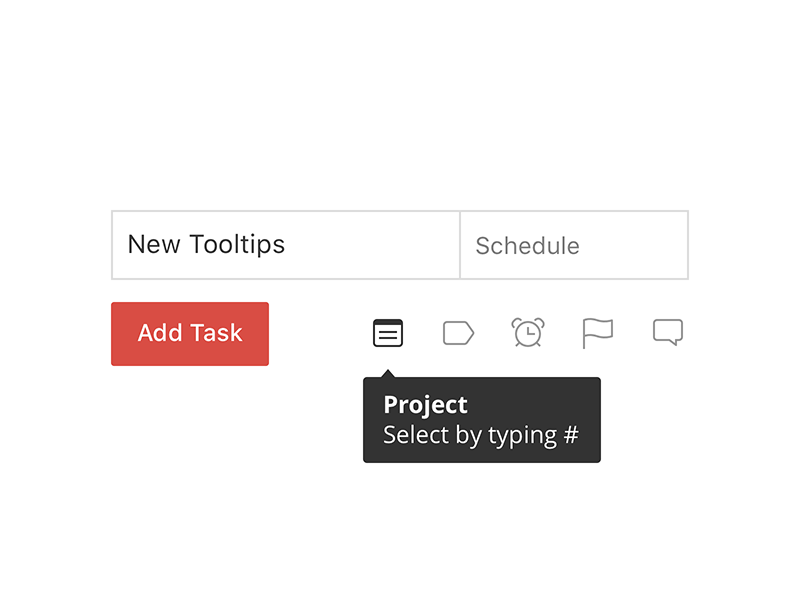Focus the task name field containing "New Tooltips"

click(285, 245)
